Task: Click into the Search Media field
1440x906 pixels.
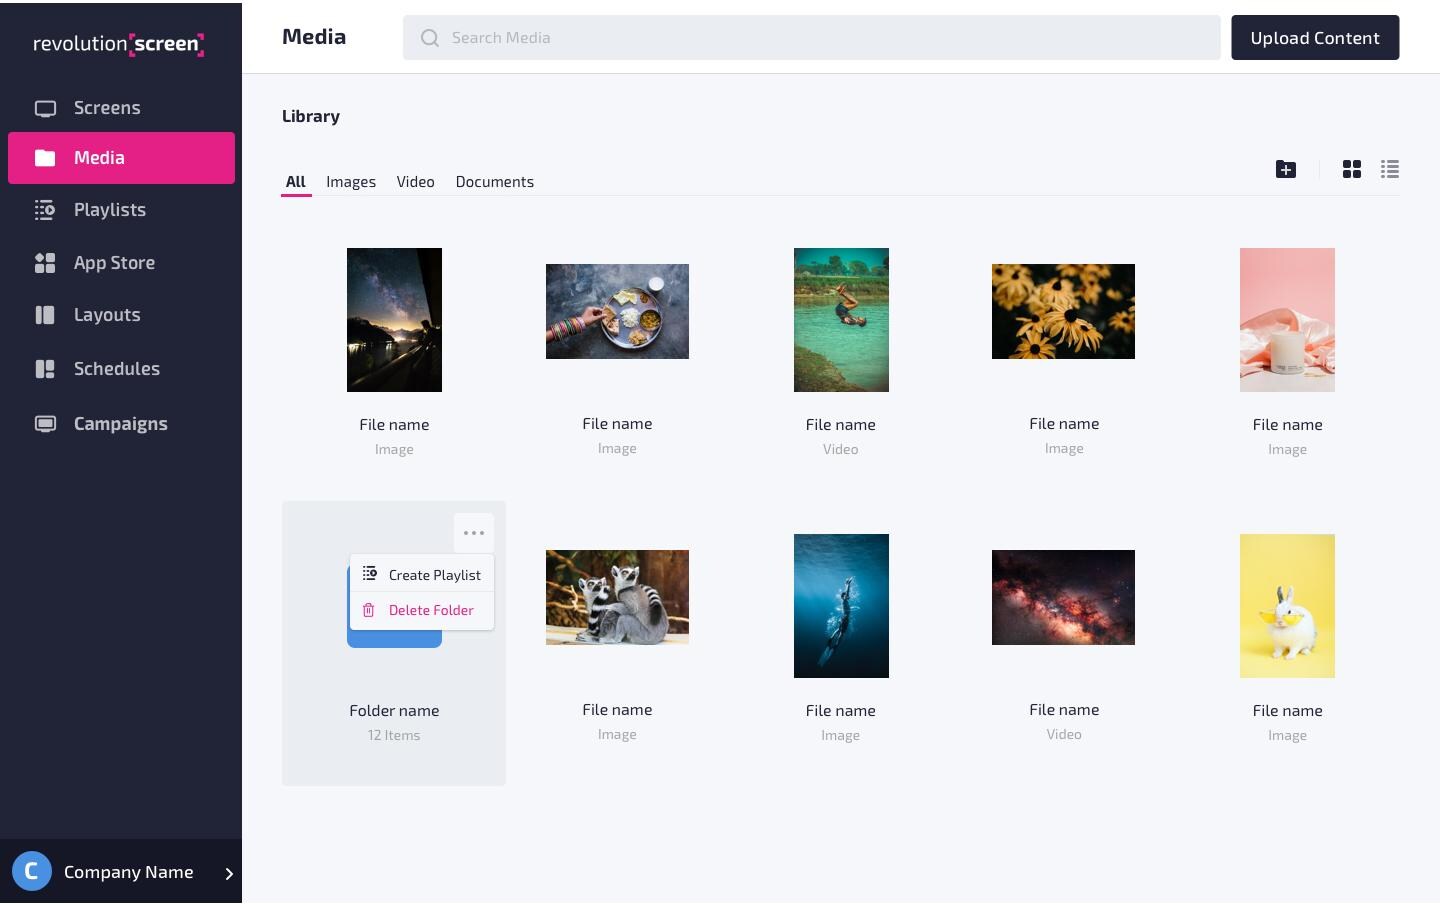Action: [811, 38]
